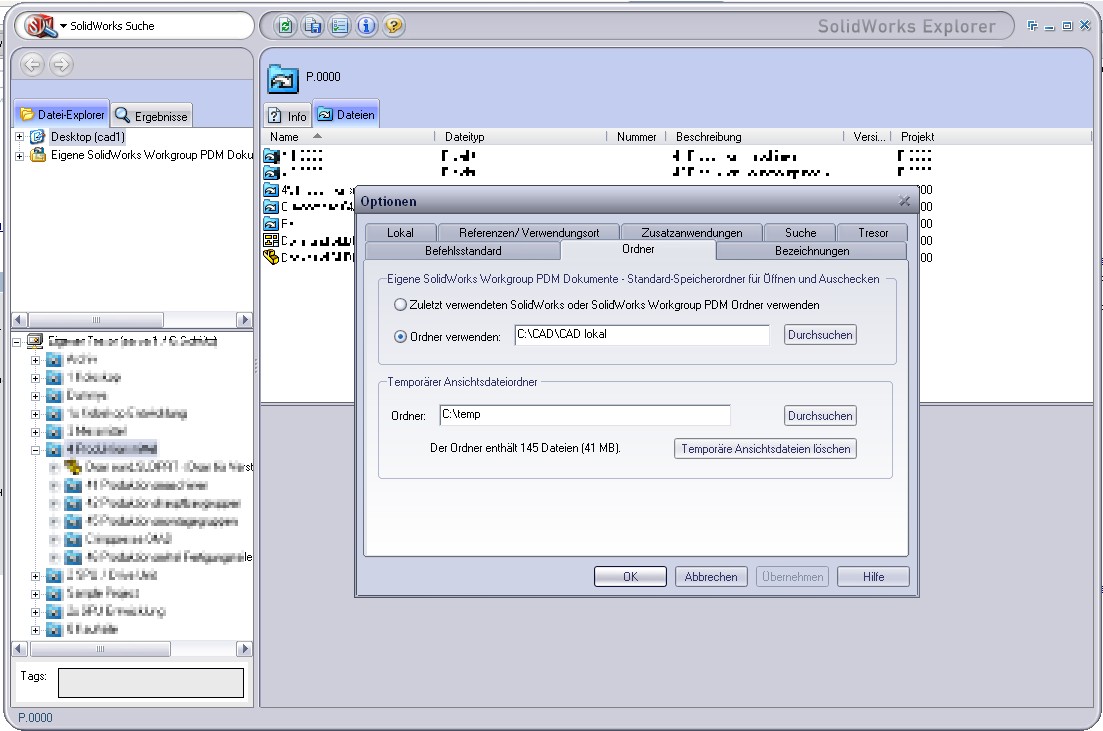Select the 'Ordner verwenden' radio button
The width and height of the screenshot is (1103, 731).
coord(400,337)
